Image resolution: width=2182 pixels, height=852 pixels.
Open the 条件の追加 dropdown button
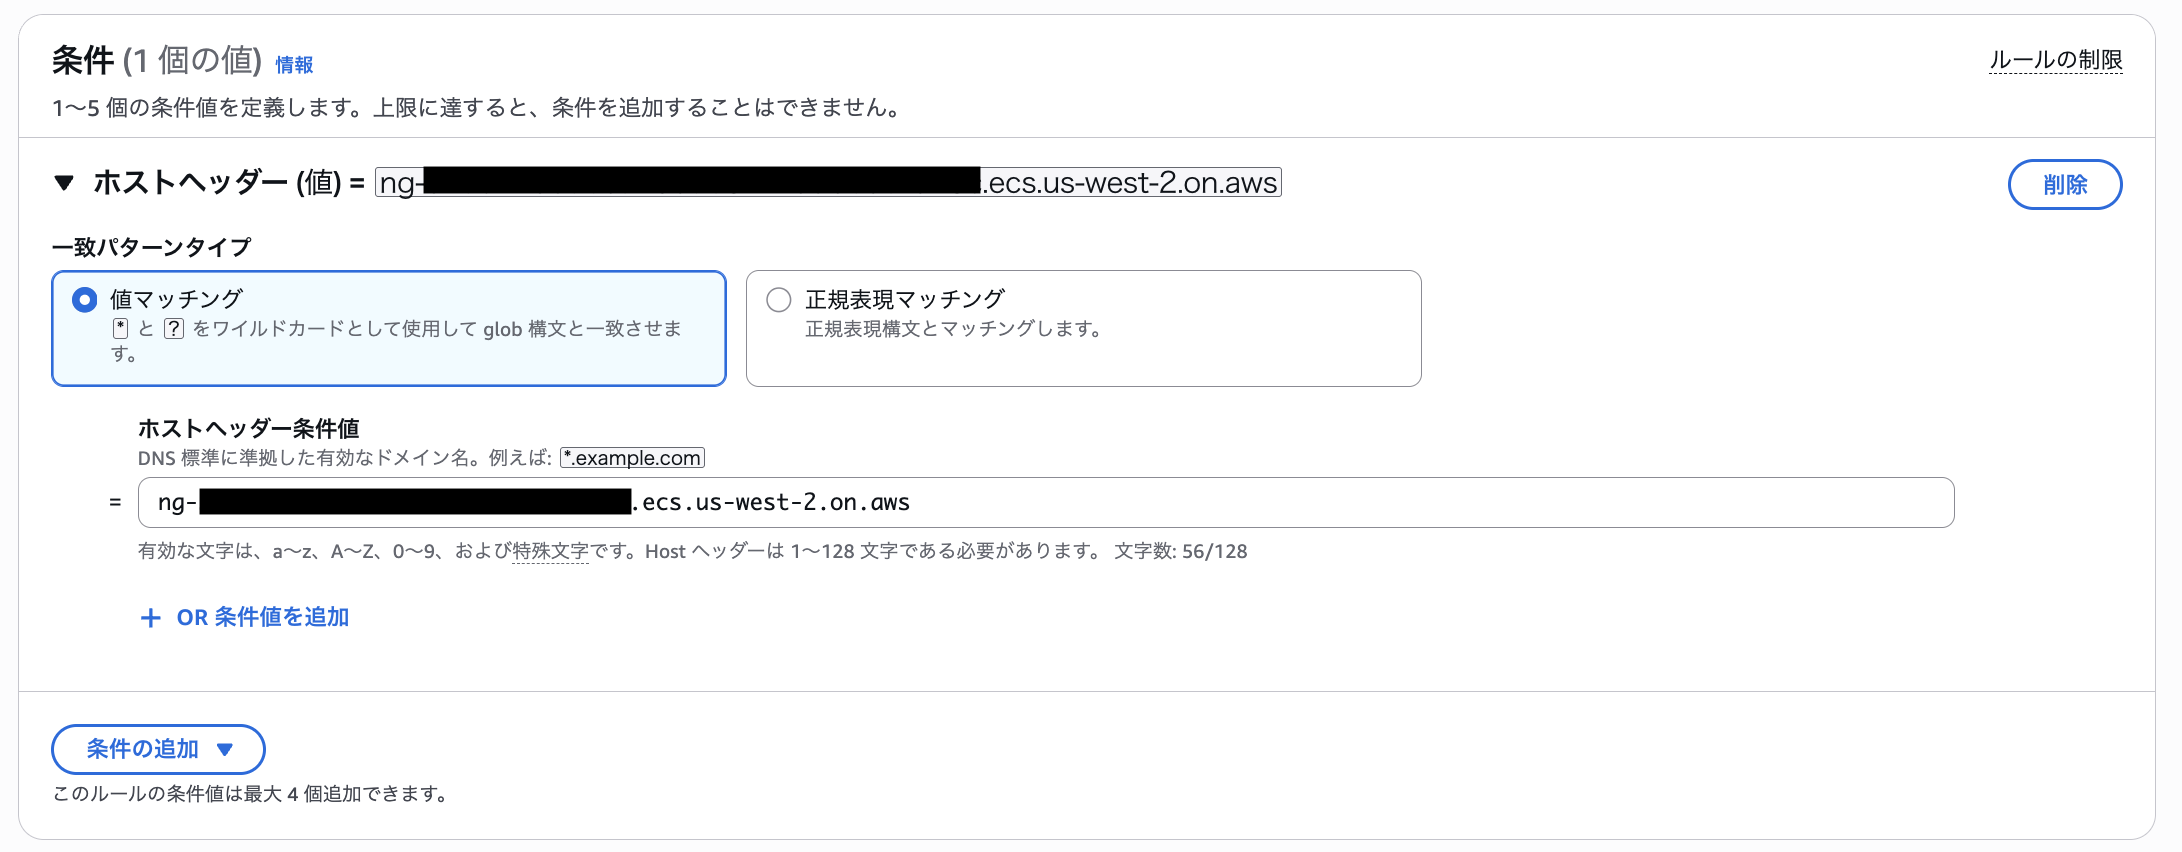tap(157, 749)
